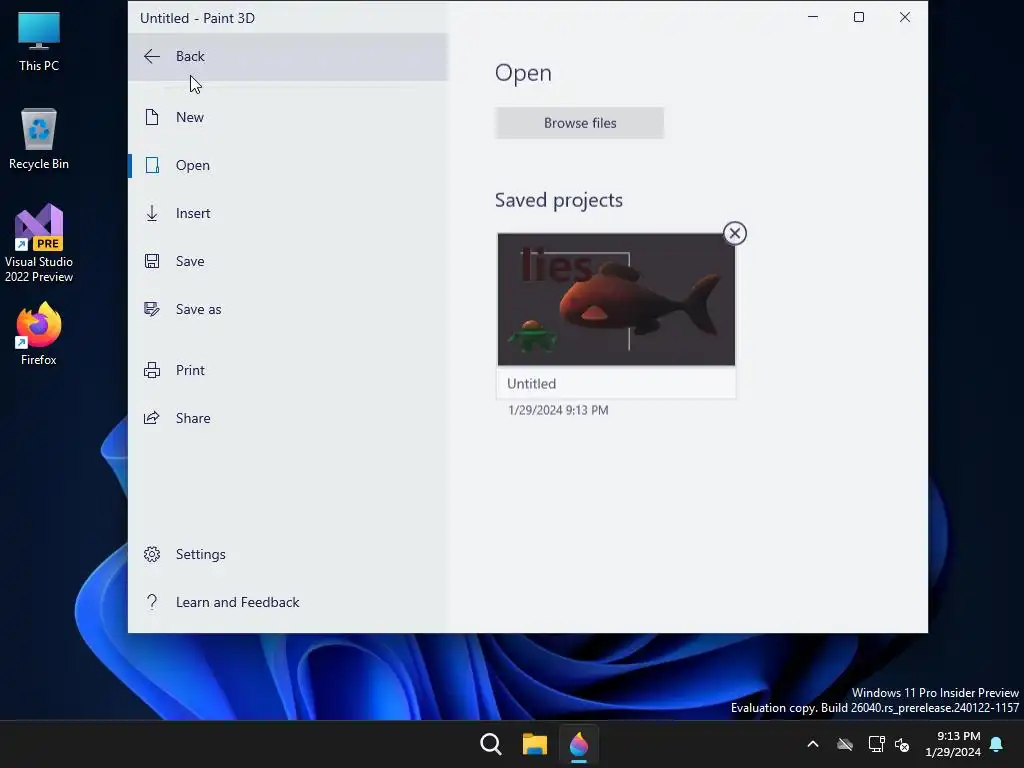Click the Settings gear icon

click(x=152, y=554)
